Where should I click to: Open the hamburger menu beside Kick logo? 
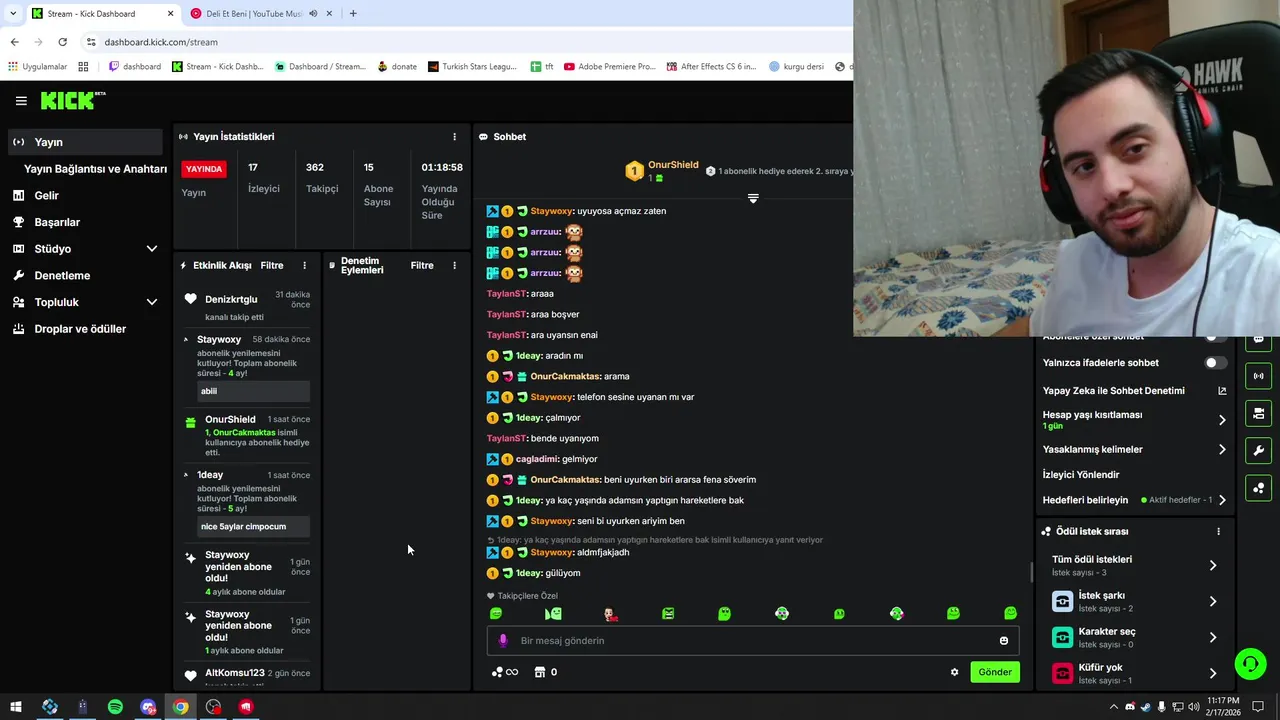[21, 100]
